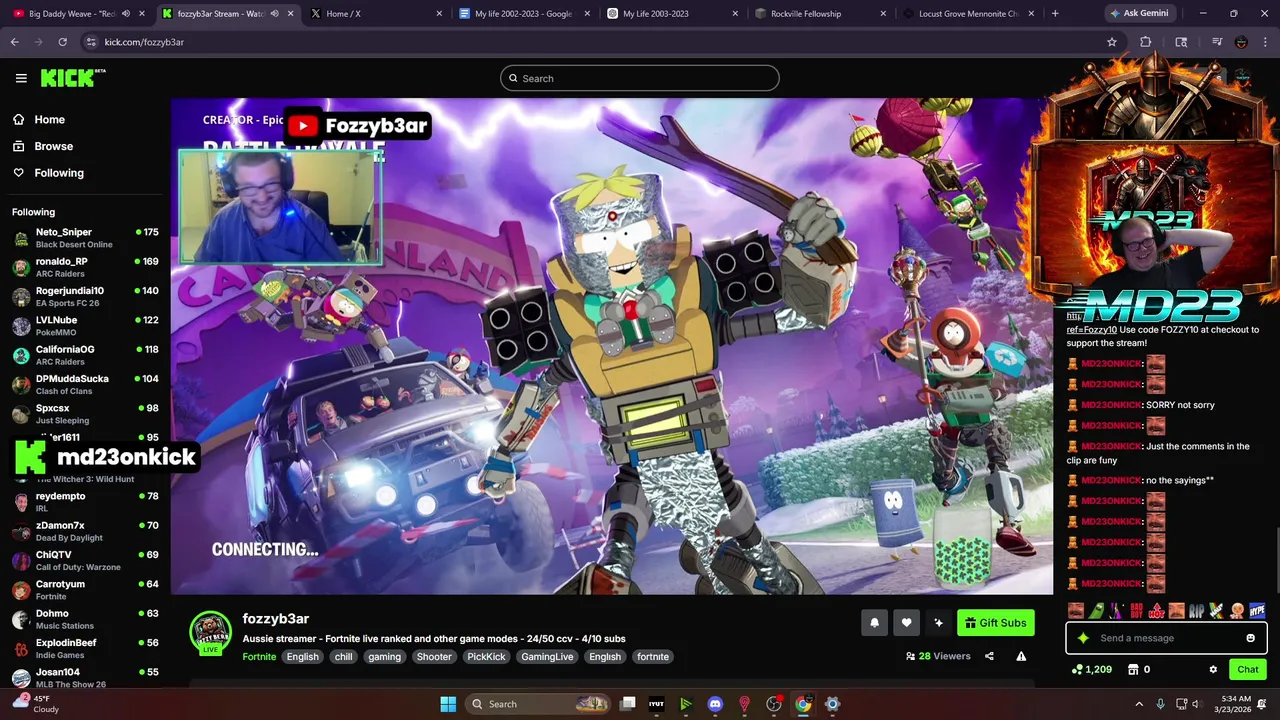Image resolution: width=1280 pixels, height=720 pixels.
Task: Open a new browser tab
Action: (1055, 13)
